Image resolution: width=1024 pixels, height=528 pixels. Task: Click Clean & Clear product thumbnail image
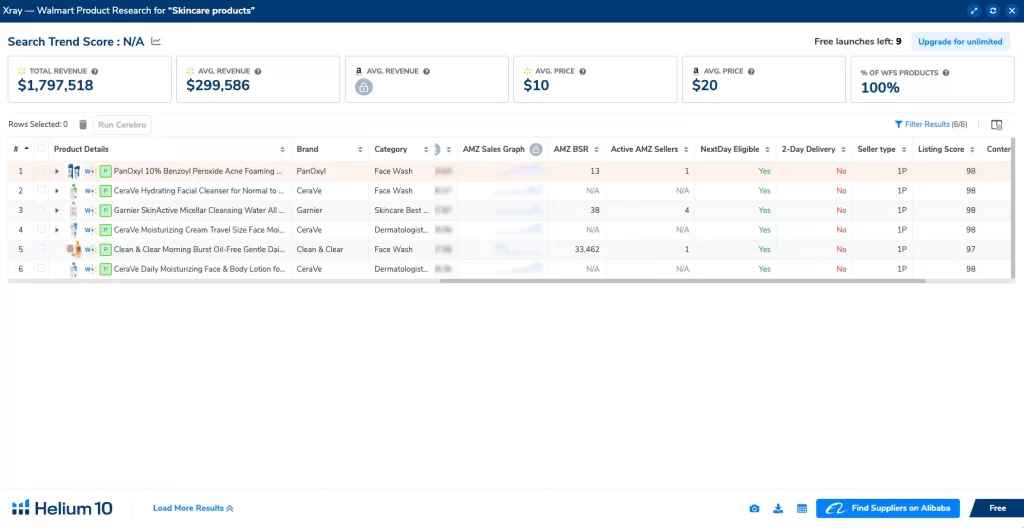(x=74, y=249)
